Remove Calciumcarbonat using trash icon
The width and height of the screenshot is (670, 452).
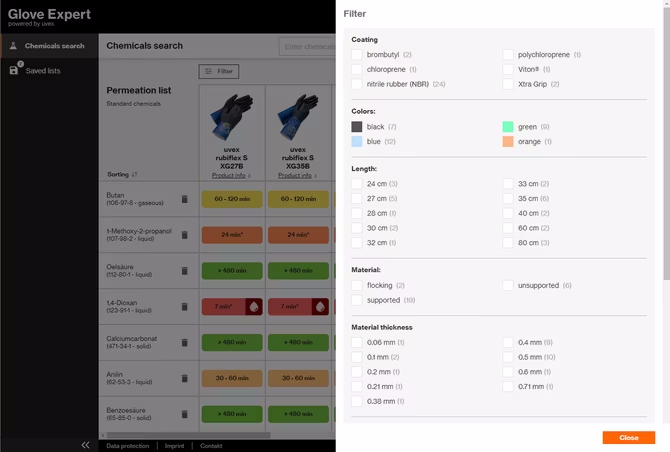pos(184,343)
